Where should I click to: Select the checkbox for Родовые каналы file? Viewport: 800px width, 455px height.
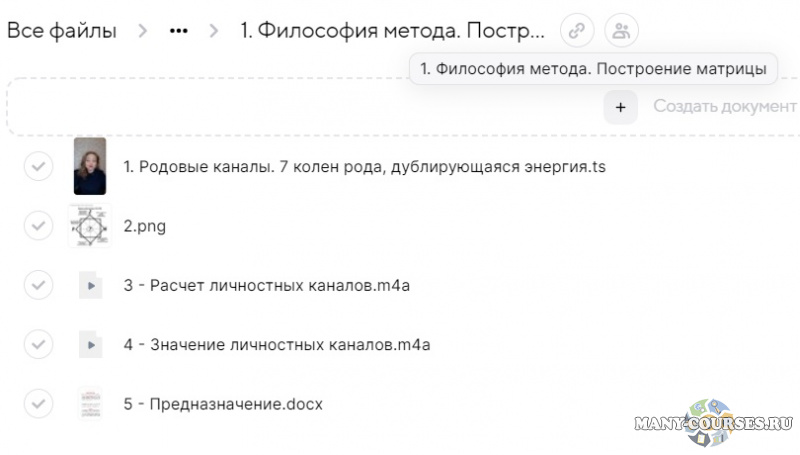(38, 167)
